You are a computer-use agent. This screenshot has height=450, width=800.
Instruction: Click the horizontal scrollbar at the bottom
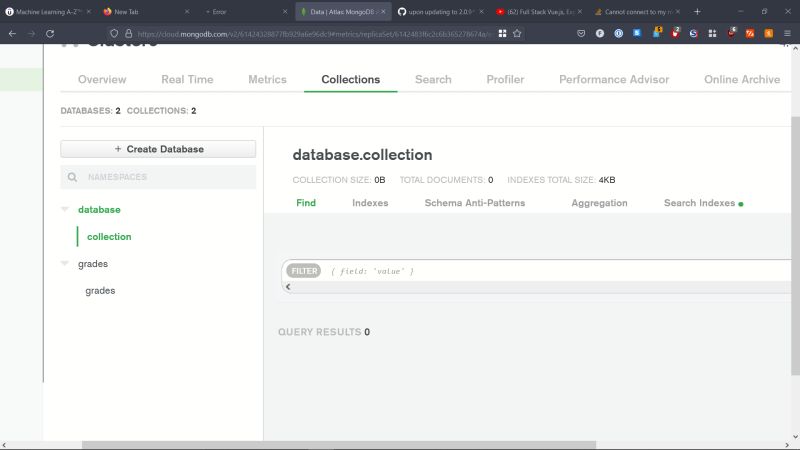click(339, 445)
